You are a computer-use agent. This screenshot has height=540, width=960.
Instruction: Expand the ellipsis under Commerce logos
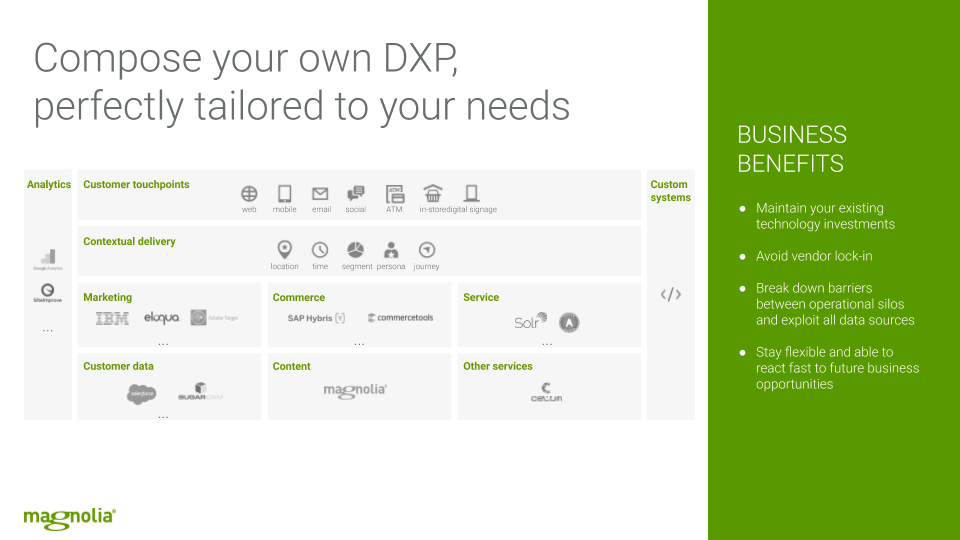[x=359, y=343]
